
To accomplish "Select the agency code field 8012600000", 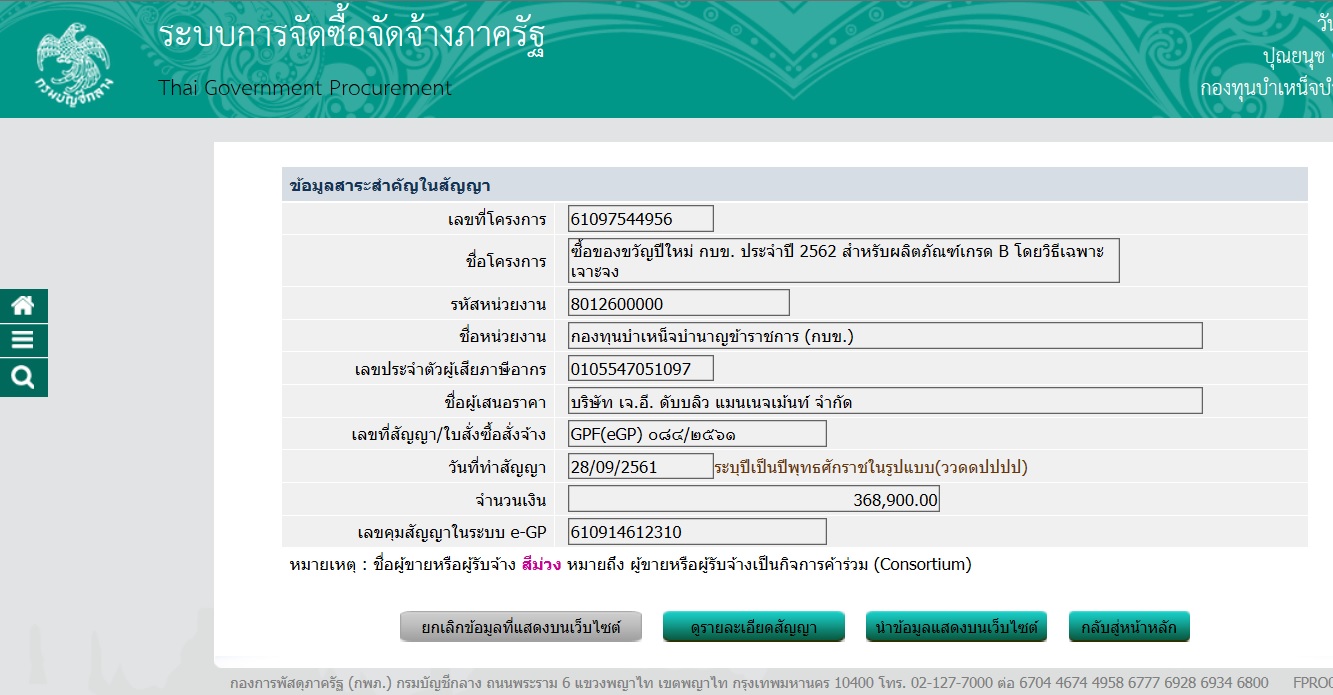I will (678, 303).
